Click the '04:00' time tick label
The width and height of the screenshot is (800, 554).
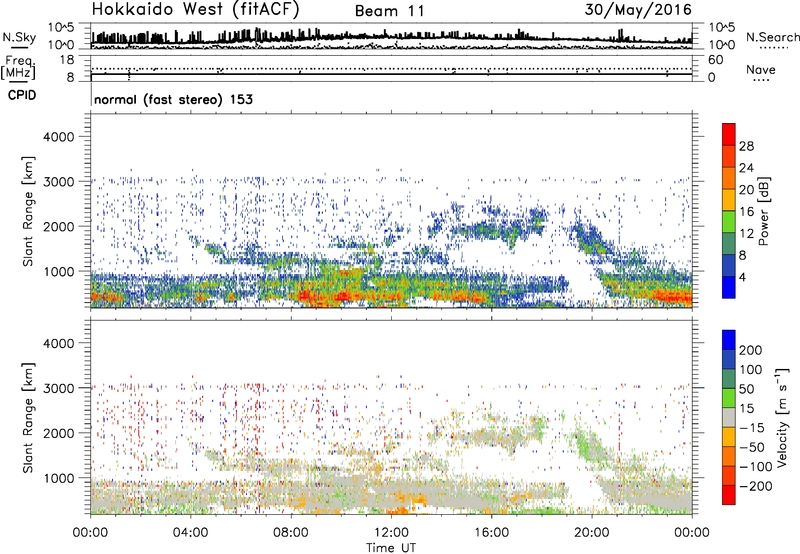[190, 533]
